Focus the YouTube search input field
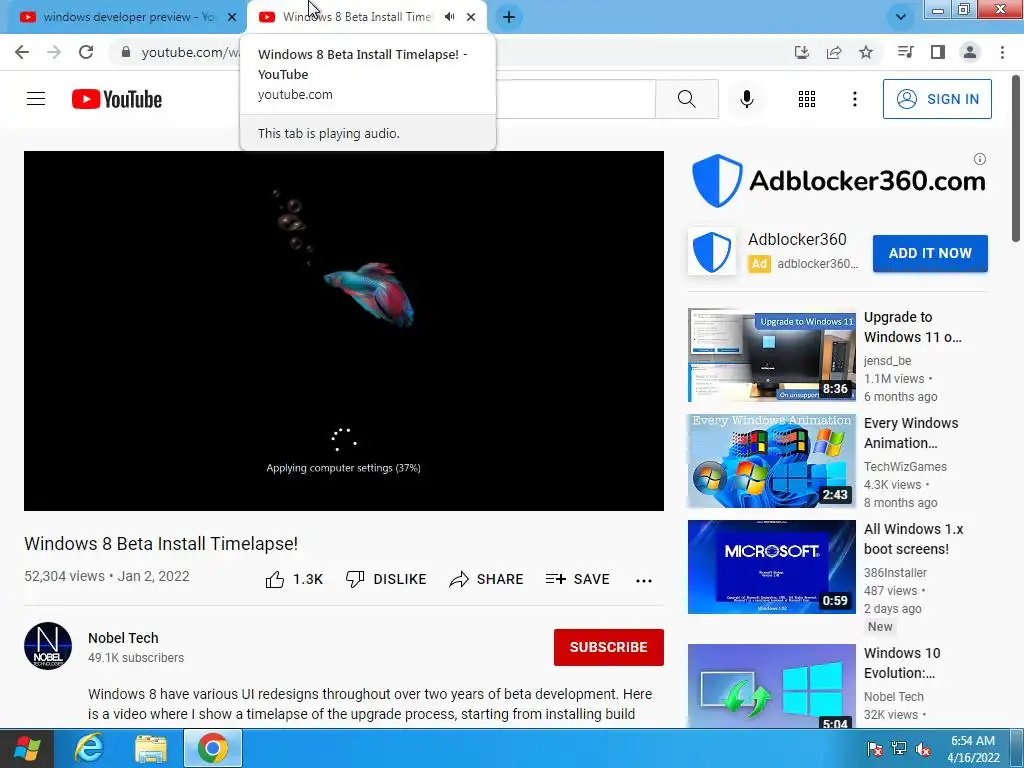 pos(575,99)
